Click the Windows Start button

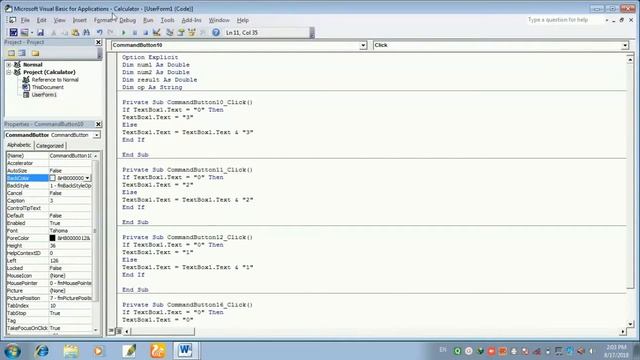click(12, 351)
